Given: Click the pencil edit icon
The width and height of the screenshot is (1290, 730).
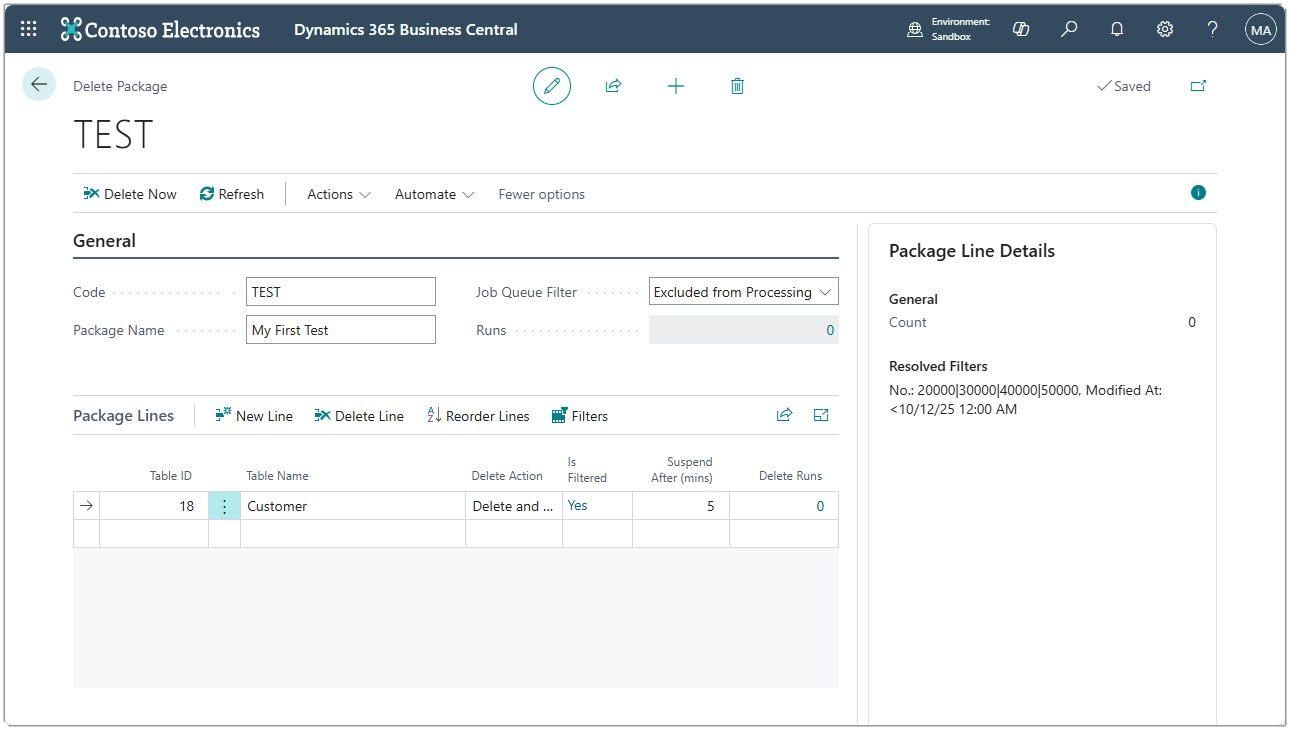Looking at the screenshot, I should coord(551,86).
